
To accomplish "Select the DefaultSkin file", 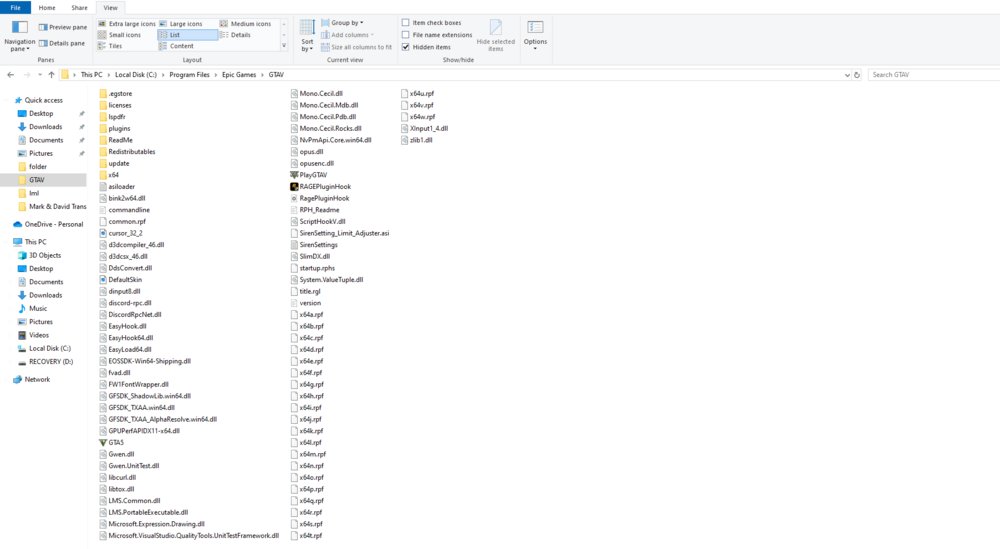I will 121,280.
